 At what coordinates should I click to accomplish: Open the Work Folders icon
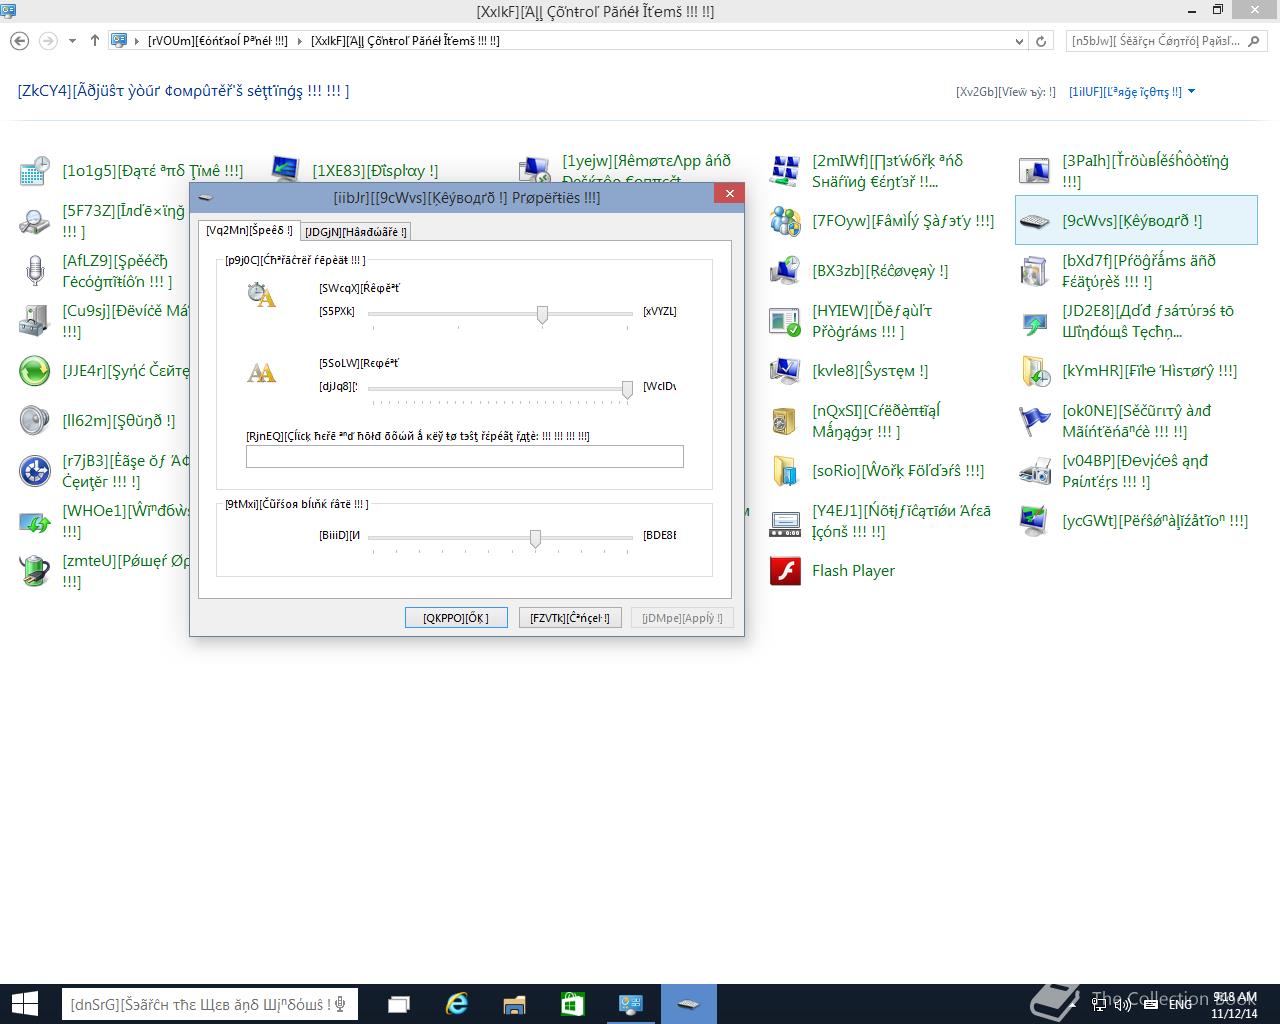point(784,471)
